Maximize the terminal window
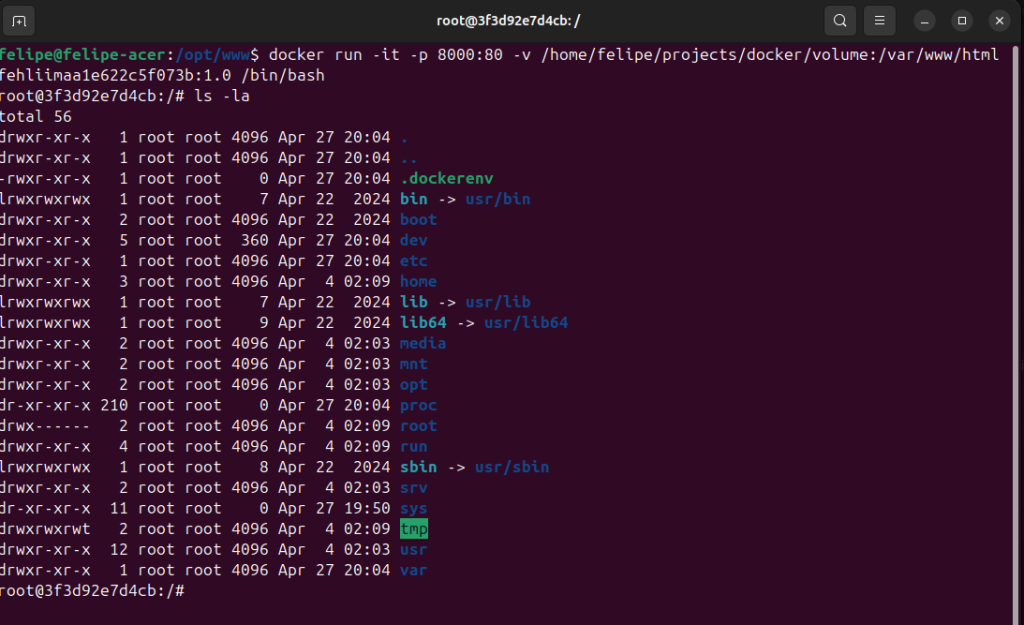The width and height of the screenshot is (1024, 625). click(962, 20)
